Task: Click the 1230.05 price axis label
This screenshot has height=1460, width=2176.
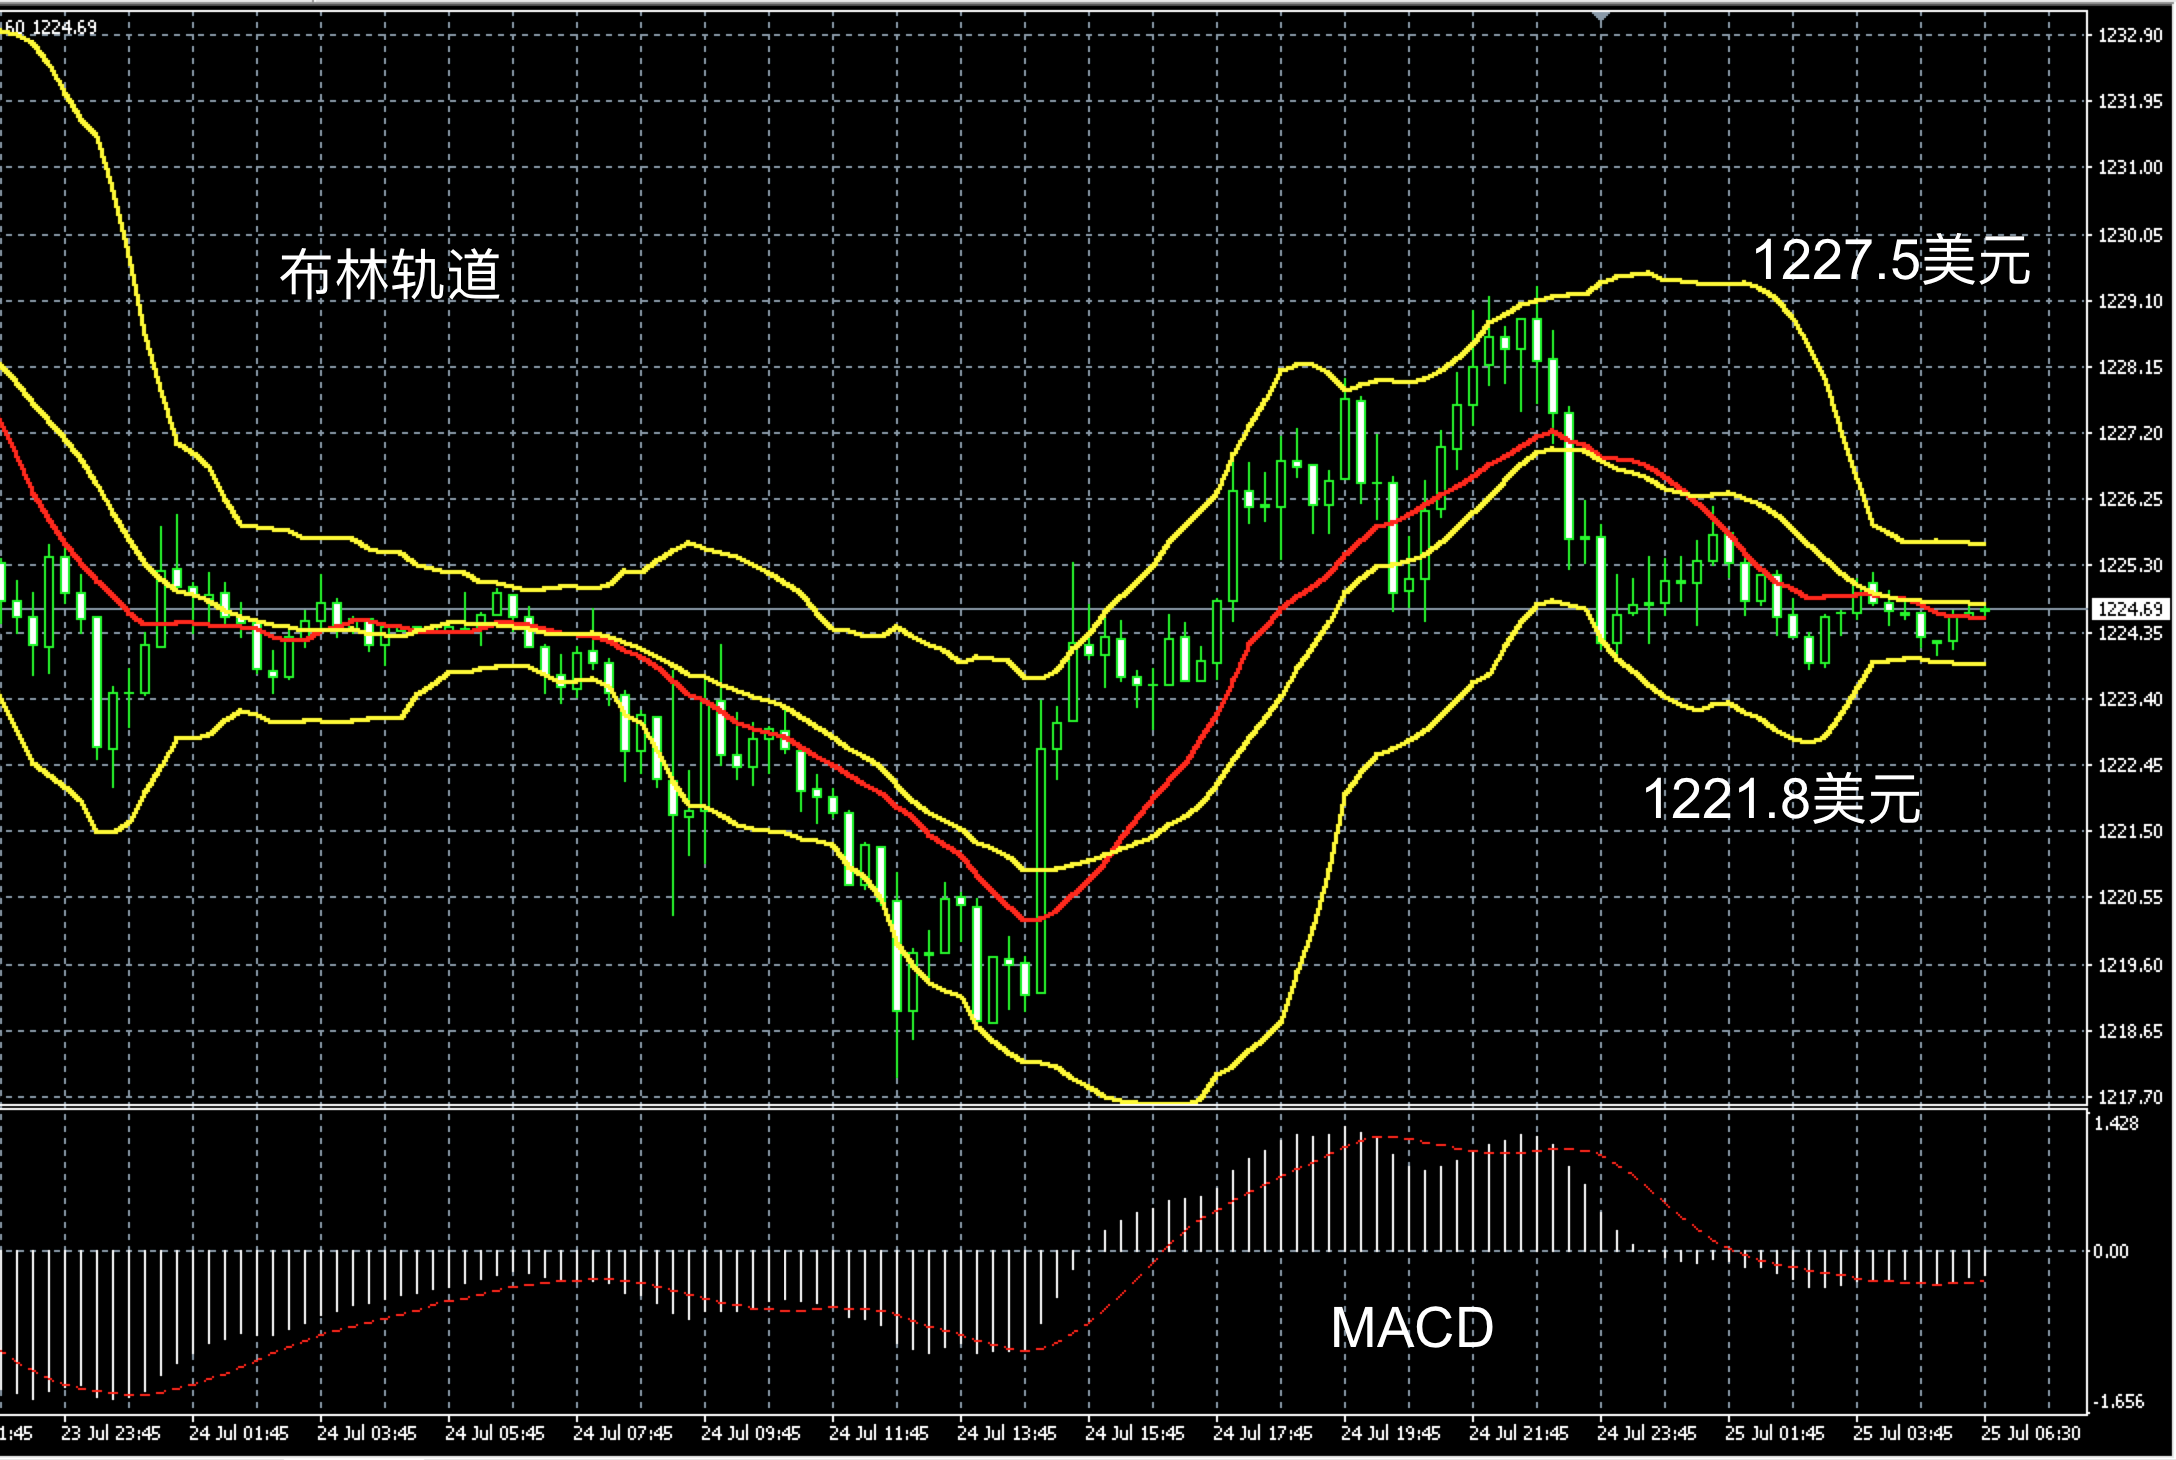Action: pos(2130,235)
